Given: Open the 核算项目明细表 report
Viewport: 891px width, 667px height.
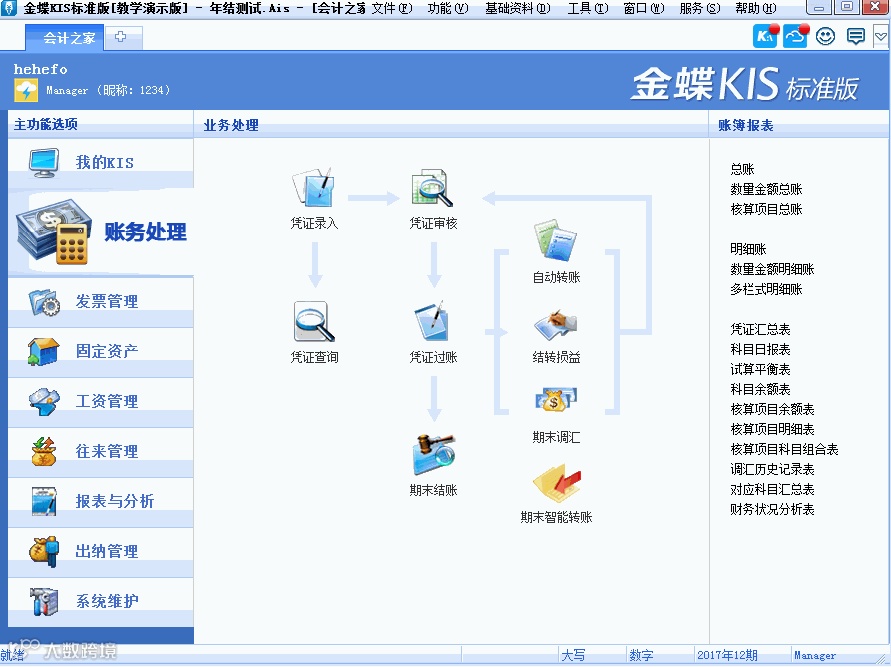Looking at the screenshot, I should pos(772,429).
